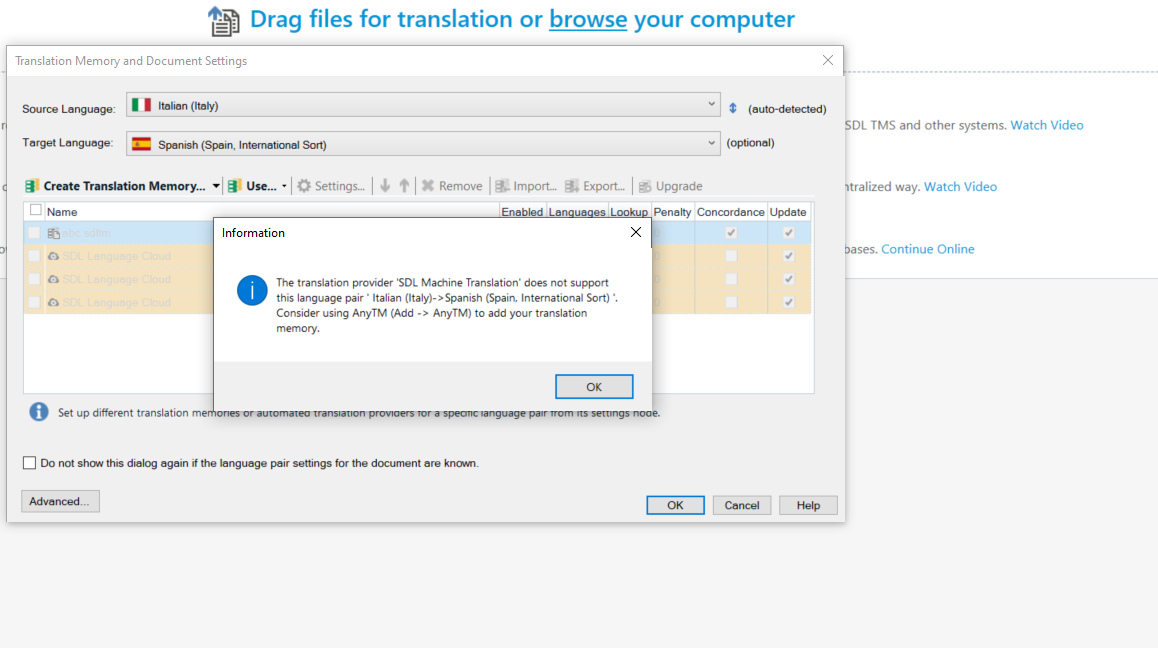Click the Penalty column header
Image resolution: width=1158 pixels, height=648 pixels.
(x=672, y=212)
